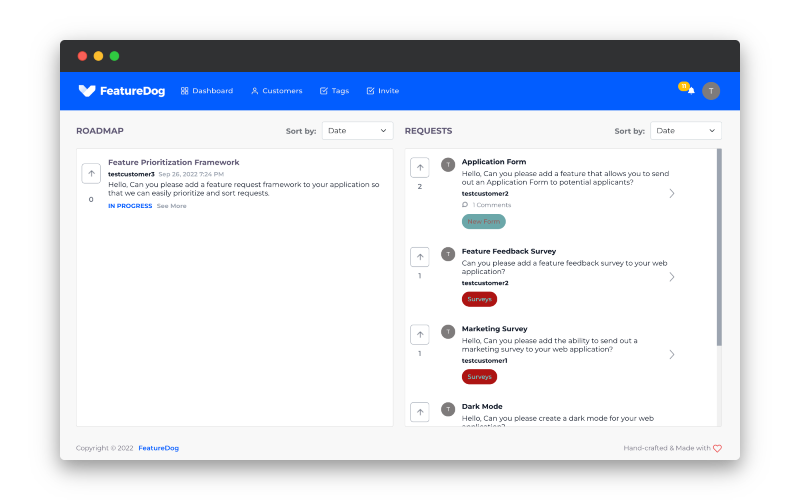Go to the Customers page
This screenshot has height=500, width=800.
pos(277,91)
